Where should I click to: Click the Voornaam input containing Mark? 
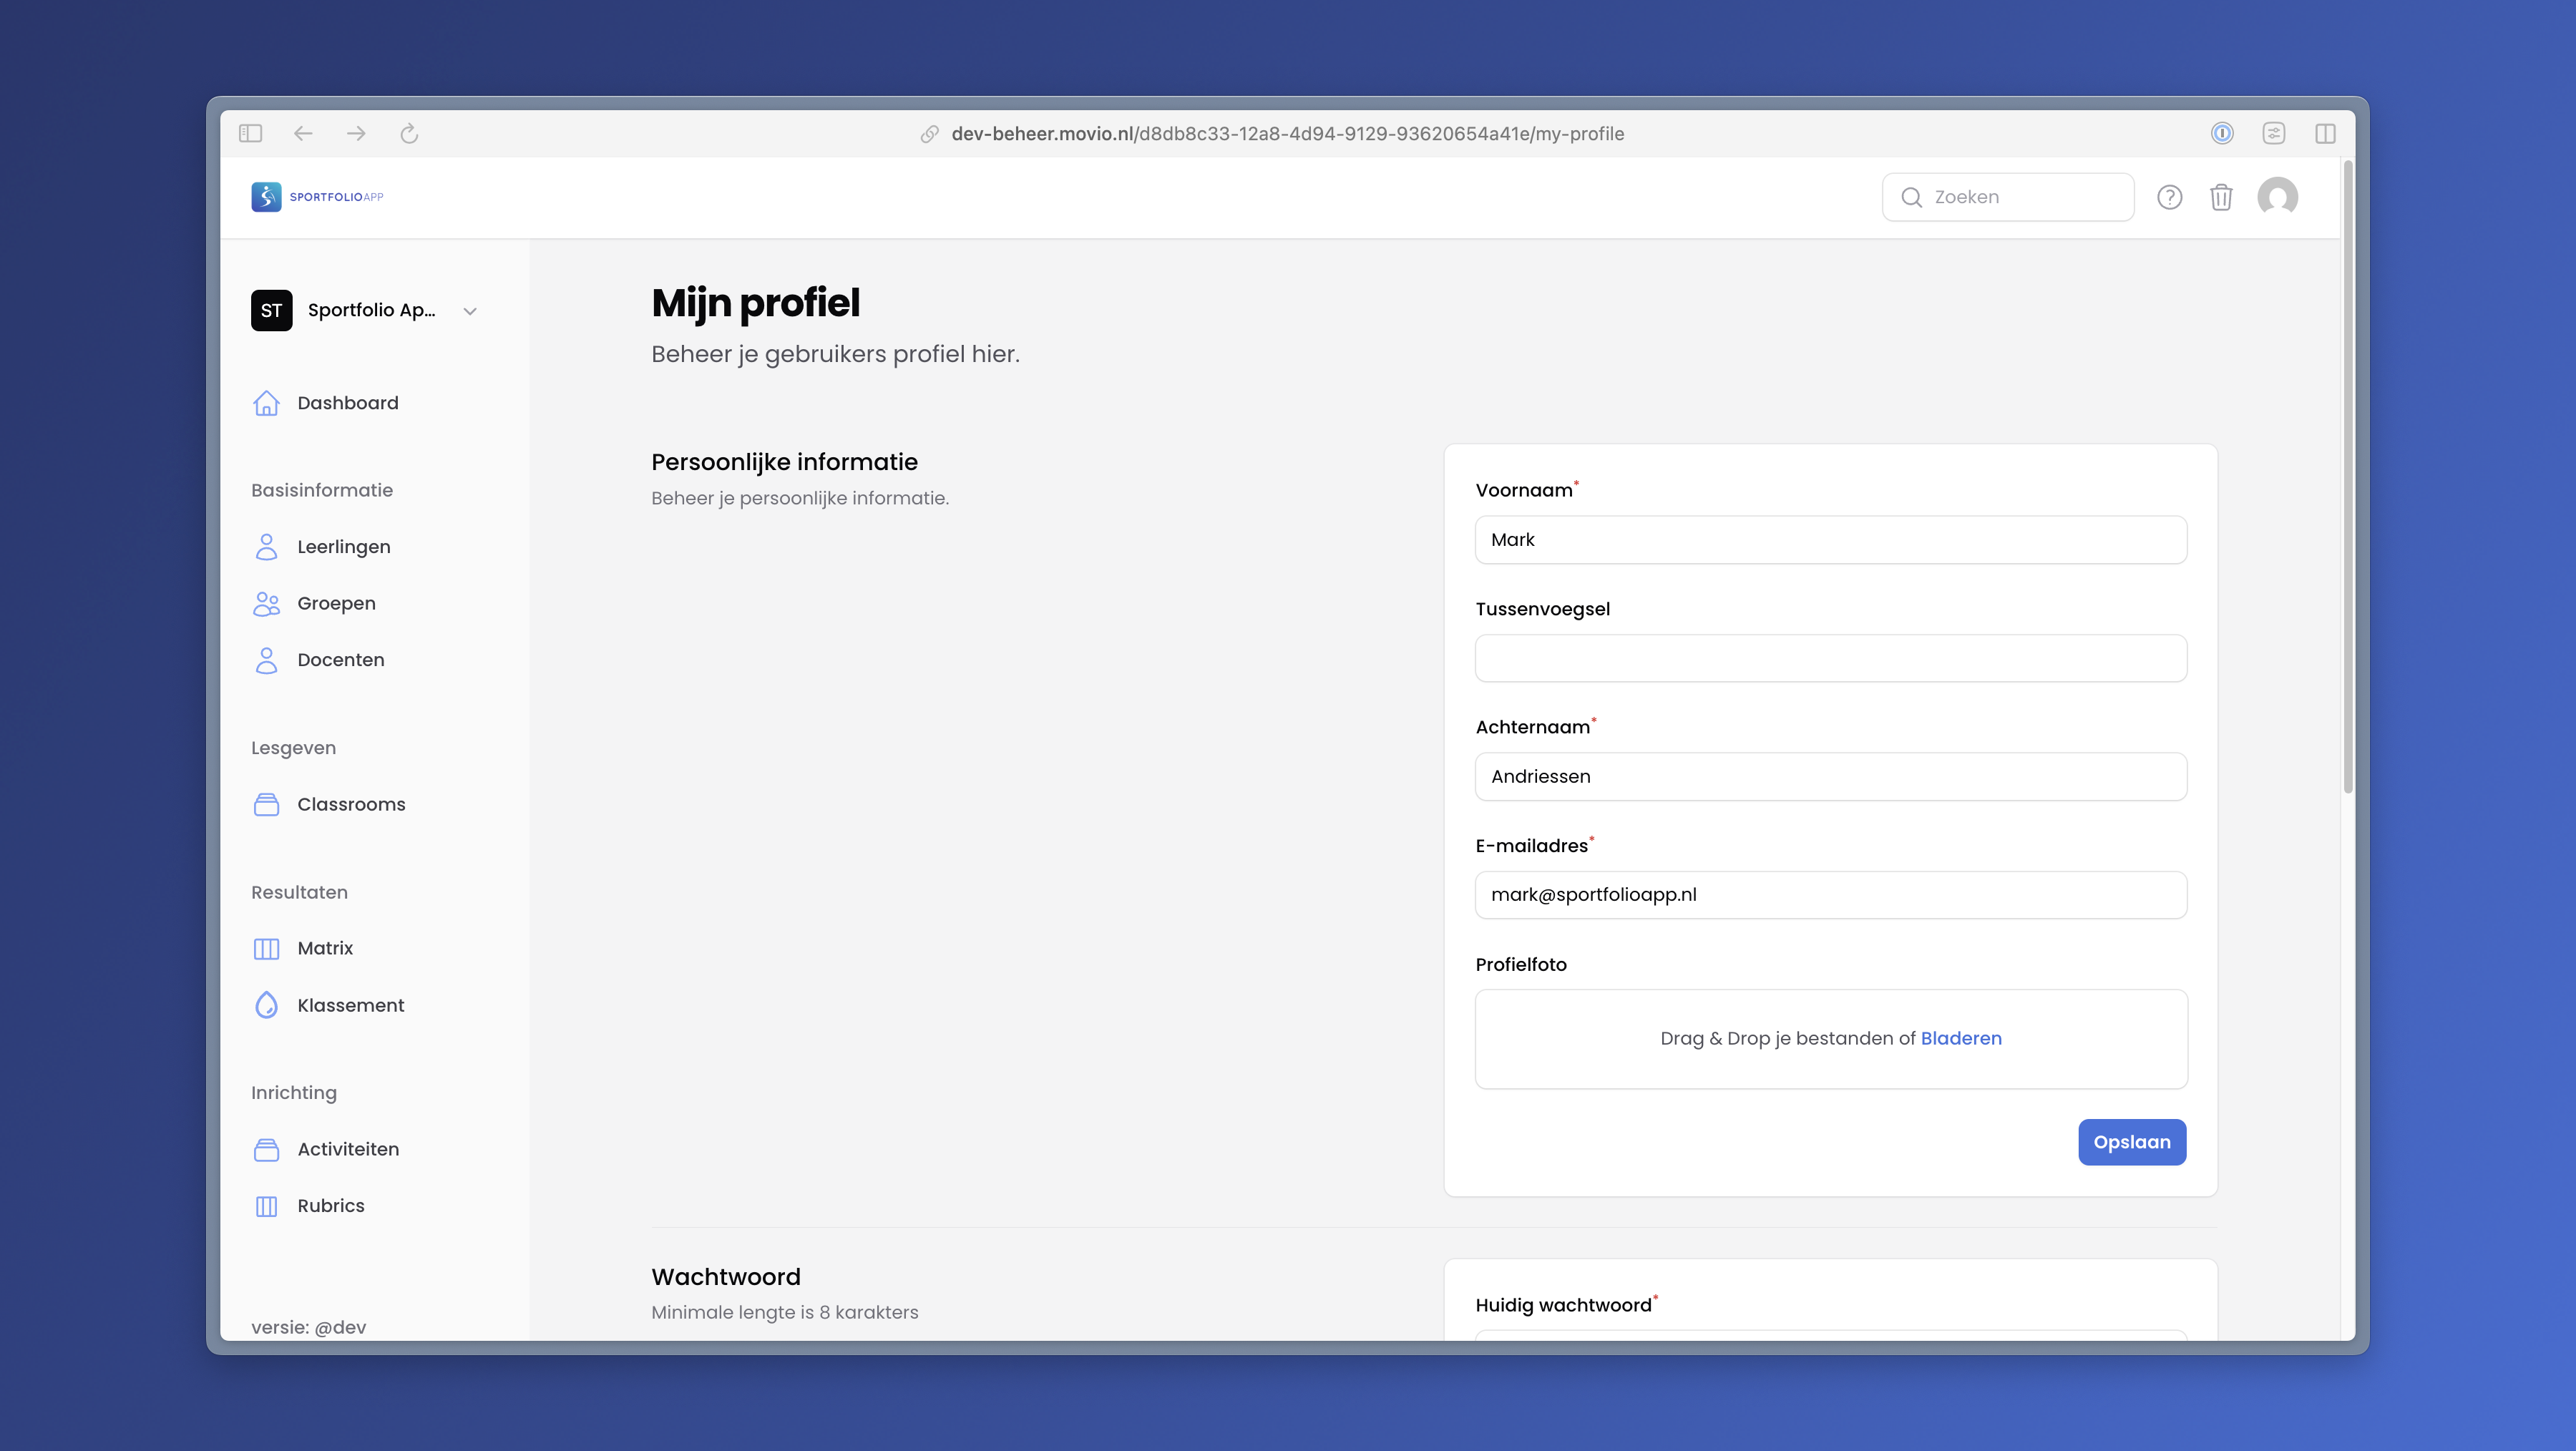pos(1830,540)
